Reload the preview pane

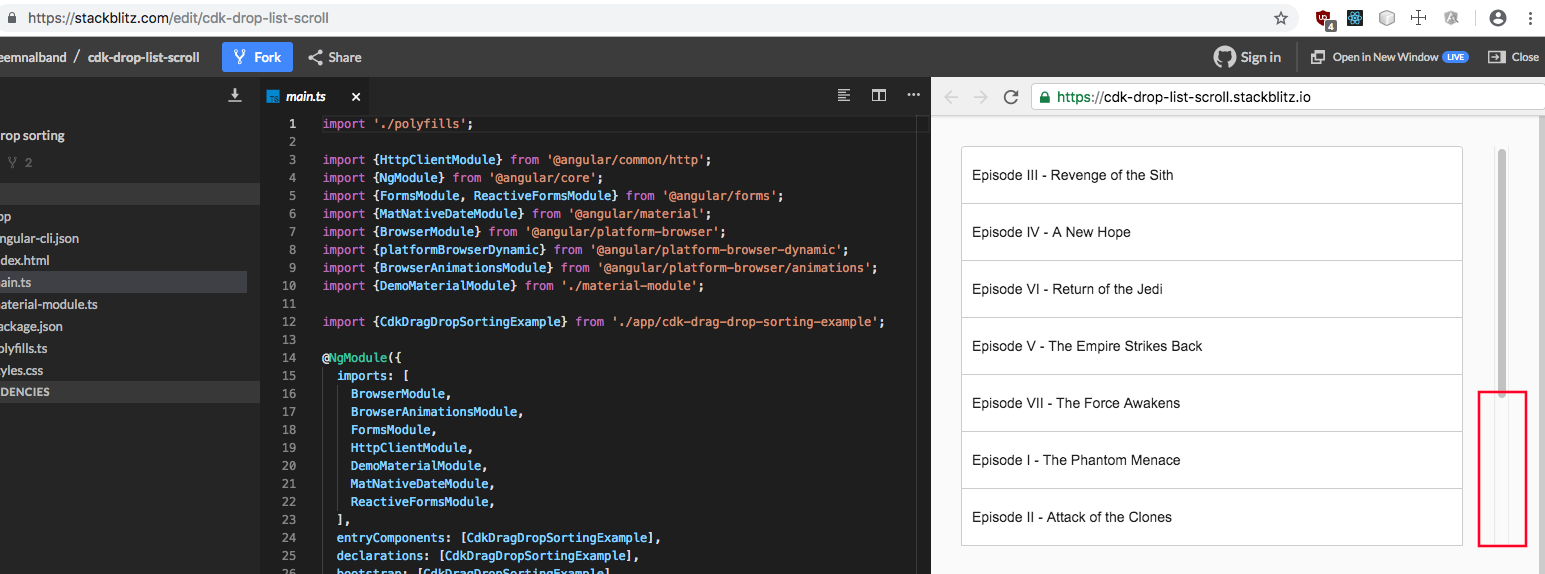(1011, 97)
